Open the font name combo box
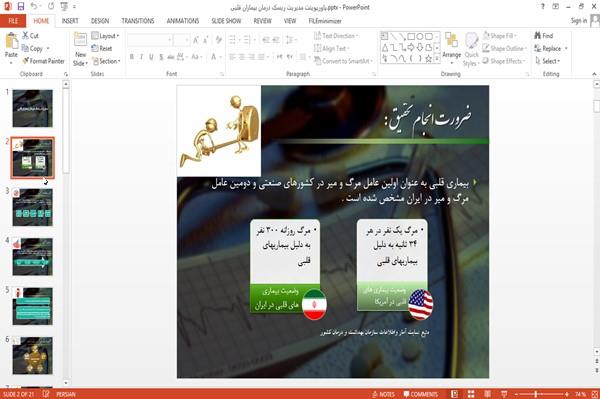The image size is (600, 399). pos(149,40)
